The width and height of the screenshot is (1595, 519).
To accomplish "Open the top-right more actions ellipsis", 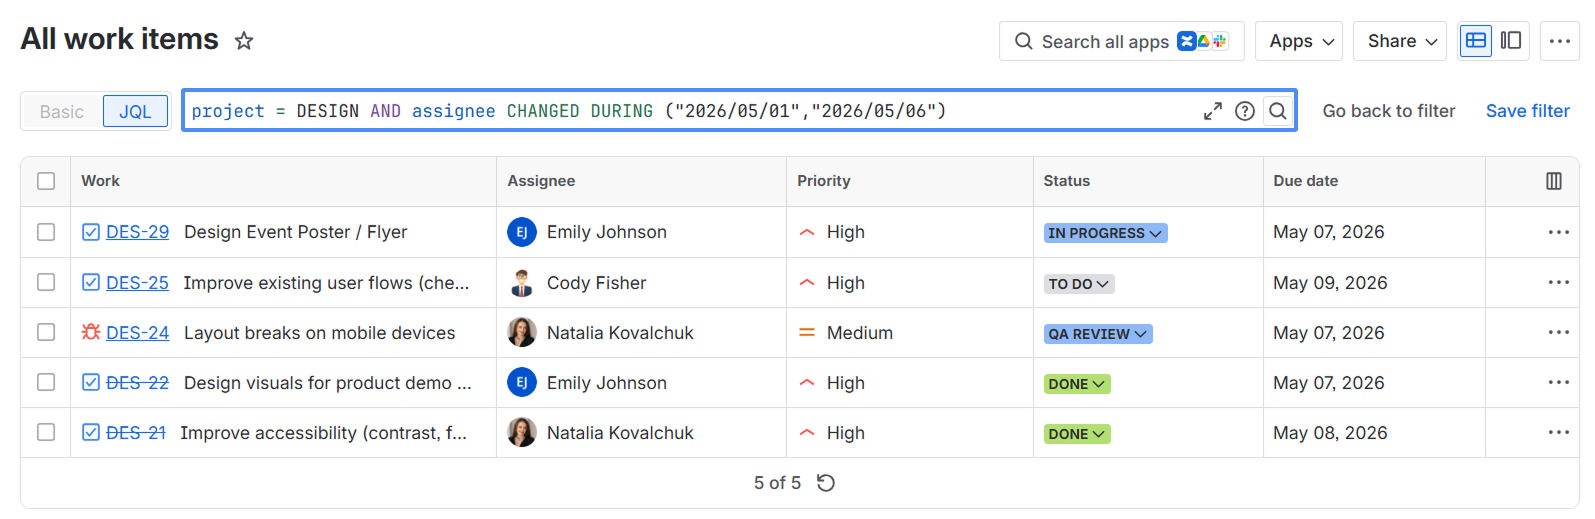I will 1560,41.
